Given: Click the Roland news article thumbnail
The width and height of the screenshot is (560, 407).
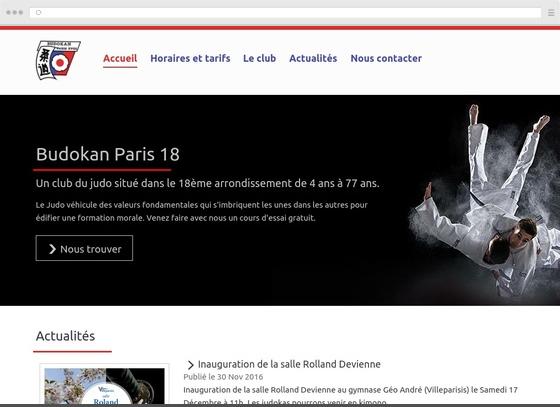Looking at the screenshot, I should pos(104,386).
